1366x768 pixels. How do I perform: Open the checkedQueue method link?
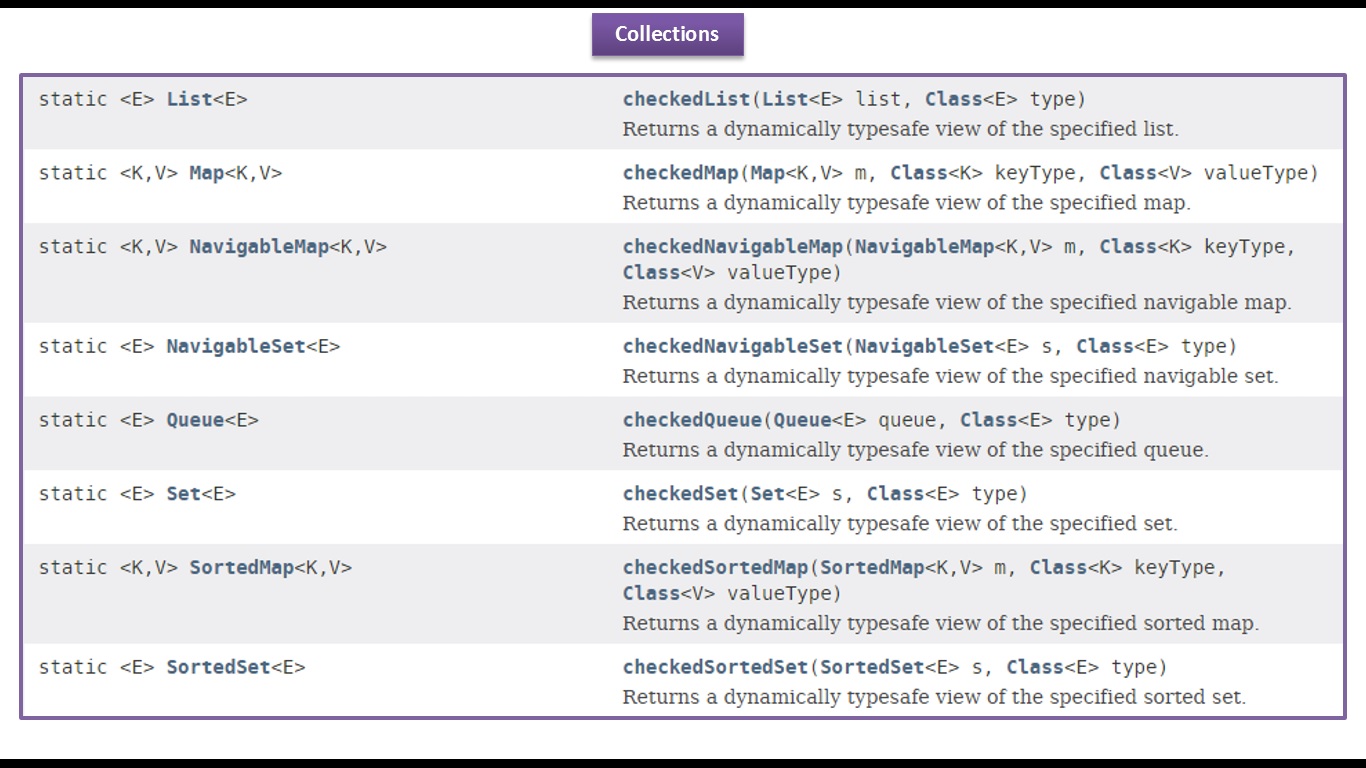tap(691, 420)
